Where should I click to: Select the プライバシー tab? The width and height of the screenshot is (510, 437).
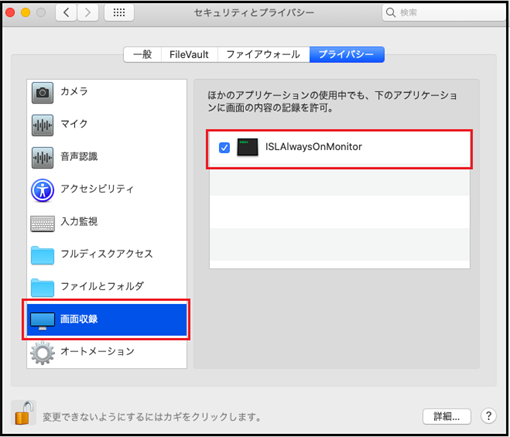[x=347, y=54]
